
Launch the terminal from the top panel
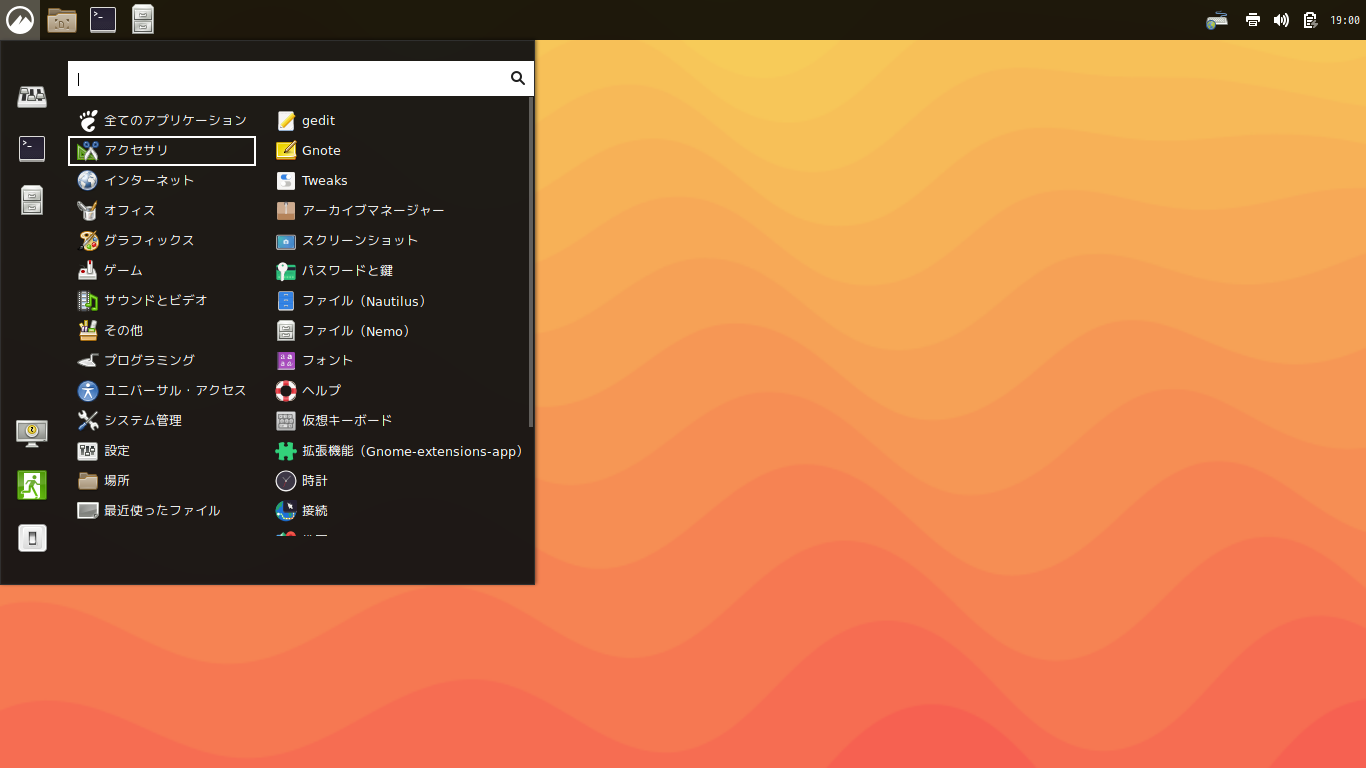point(103,19)
